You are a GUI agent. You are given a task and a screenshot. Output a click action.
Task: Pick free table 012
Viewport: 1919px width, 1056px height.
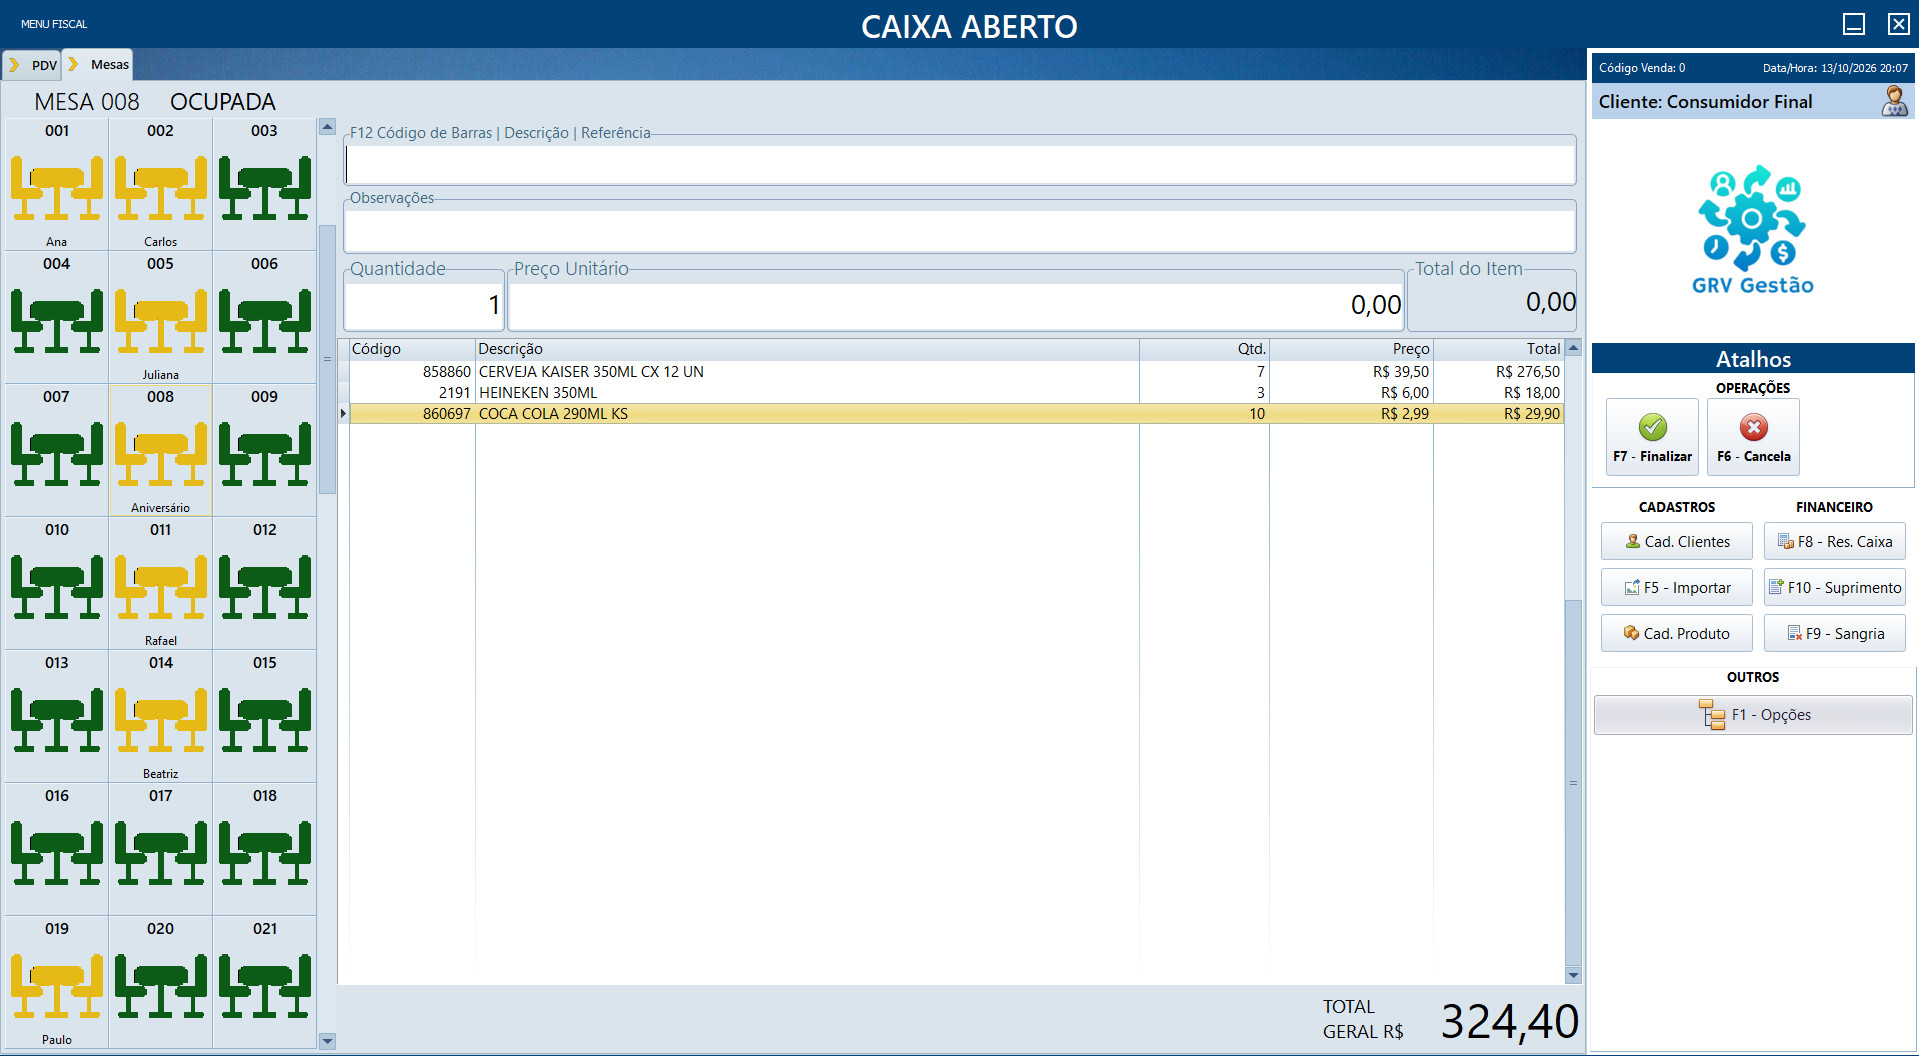tap(264, 585)
